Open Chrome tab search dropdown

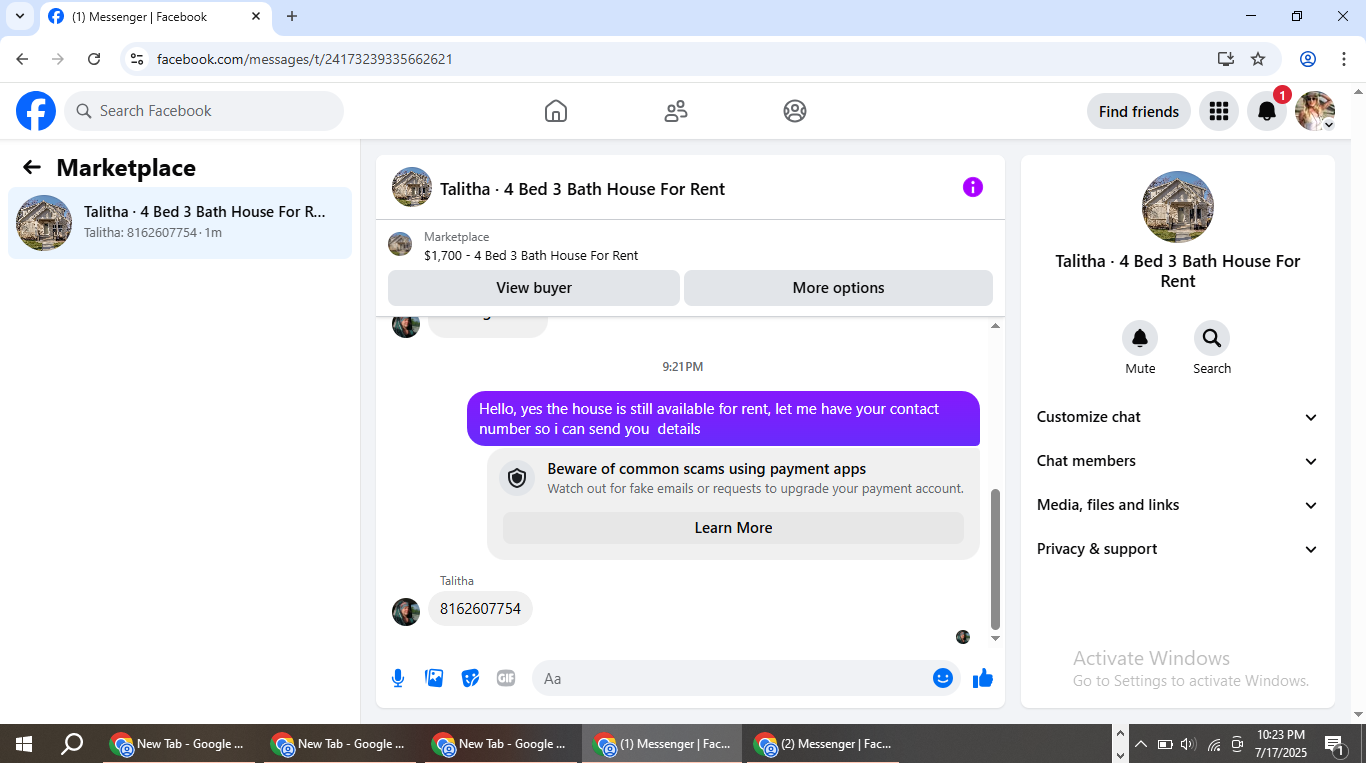(19, 16)
